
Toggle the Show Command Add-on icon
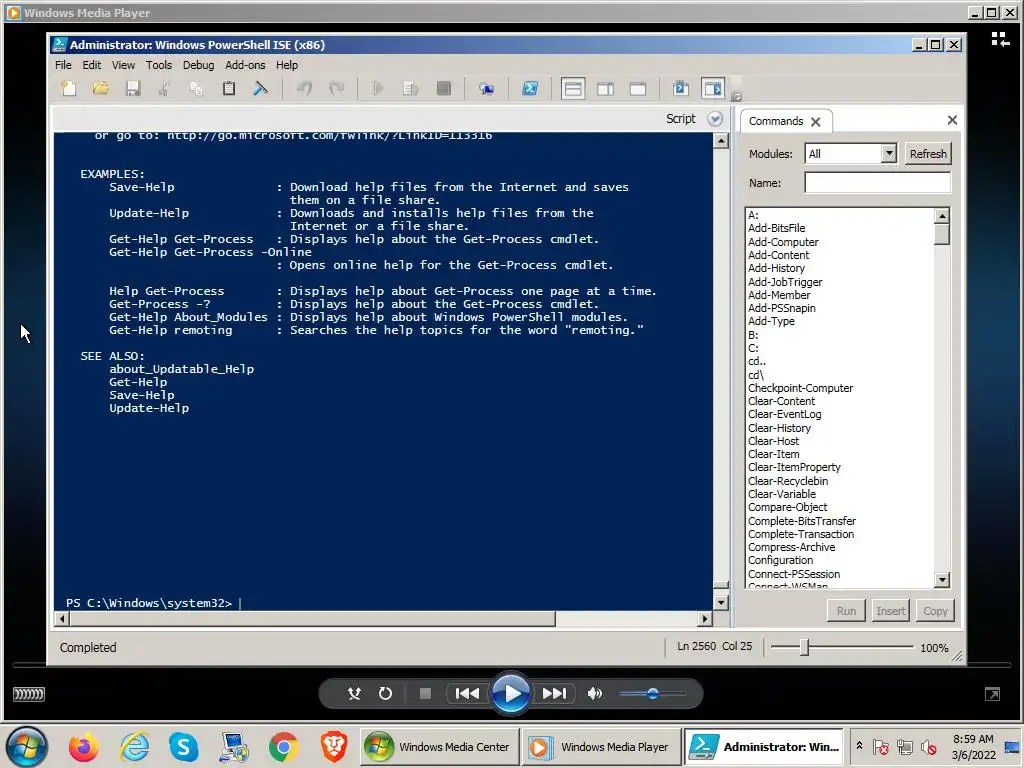tap(712, 89)
